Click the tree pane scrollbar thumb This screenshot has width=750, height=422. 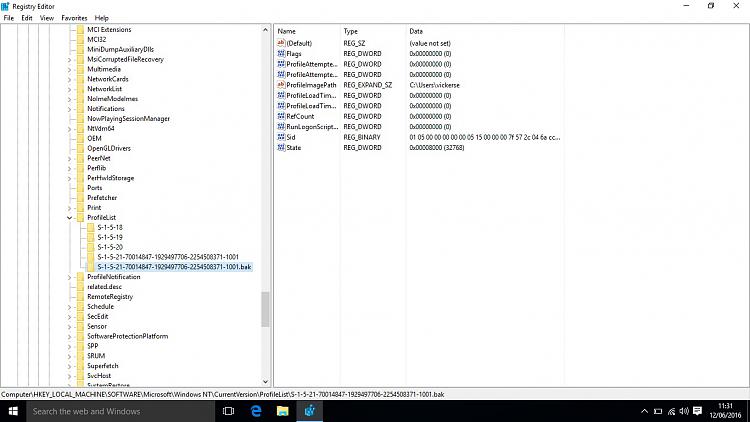pyautogui.click(x=265, y=310)
